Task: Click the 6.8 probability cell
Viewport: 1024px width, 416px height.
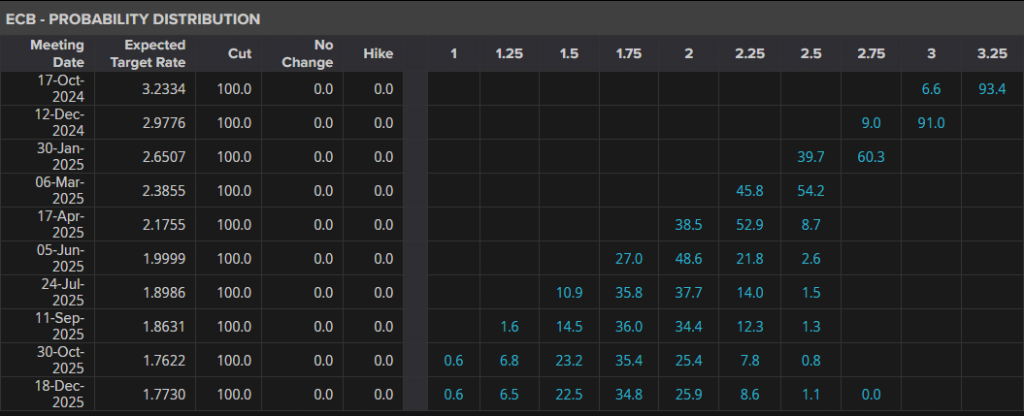Action: [509, 360]
